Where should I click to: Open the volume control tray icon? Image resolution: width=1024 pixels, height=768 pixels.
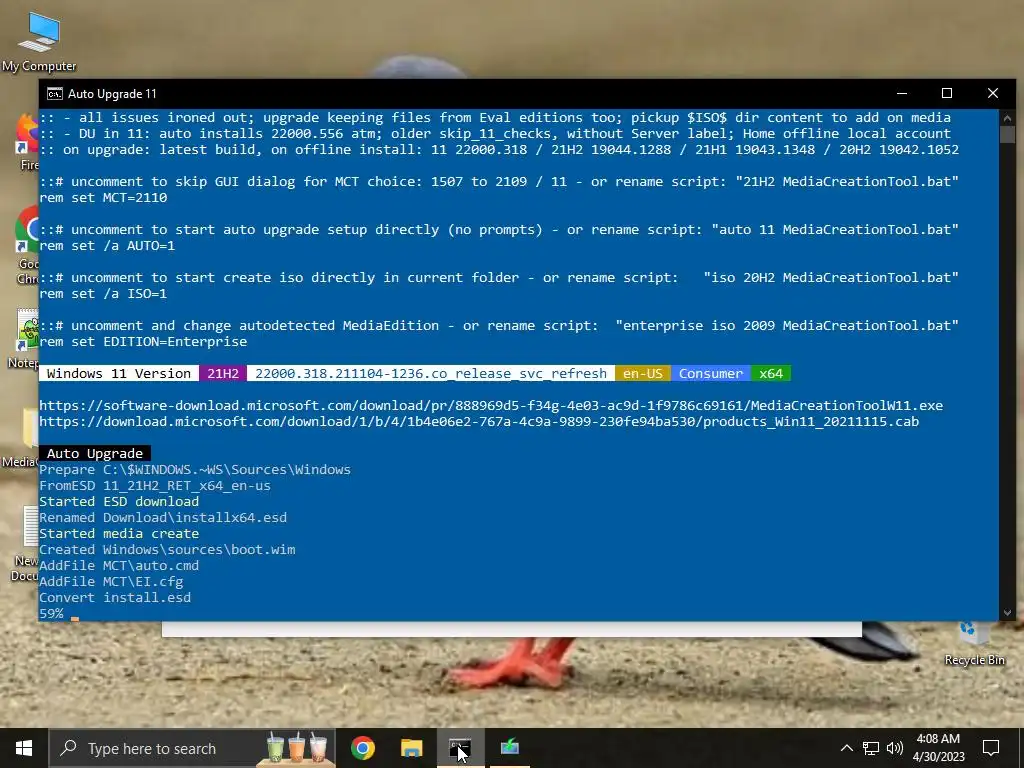(x=895, y=748)
